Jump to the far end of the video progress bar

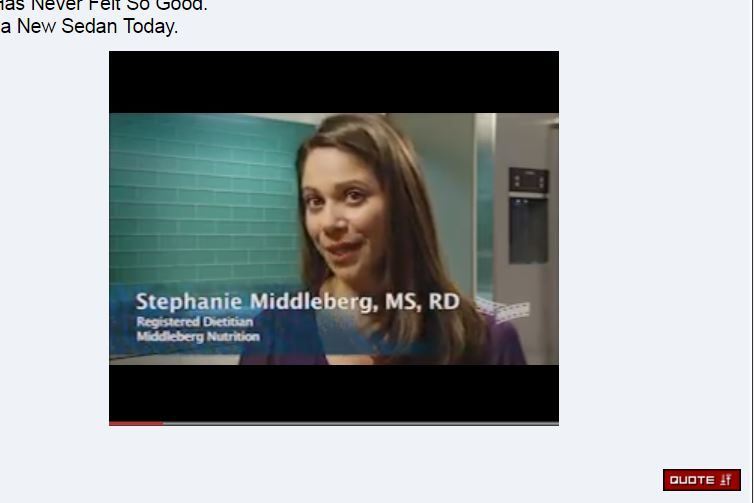point(556,424)
